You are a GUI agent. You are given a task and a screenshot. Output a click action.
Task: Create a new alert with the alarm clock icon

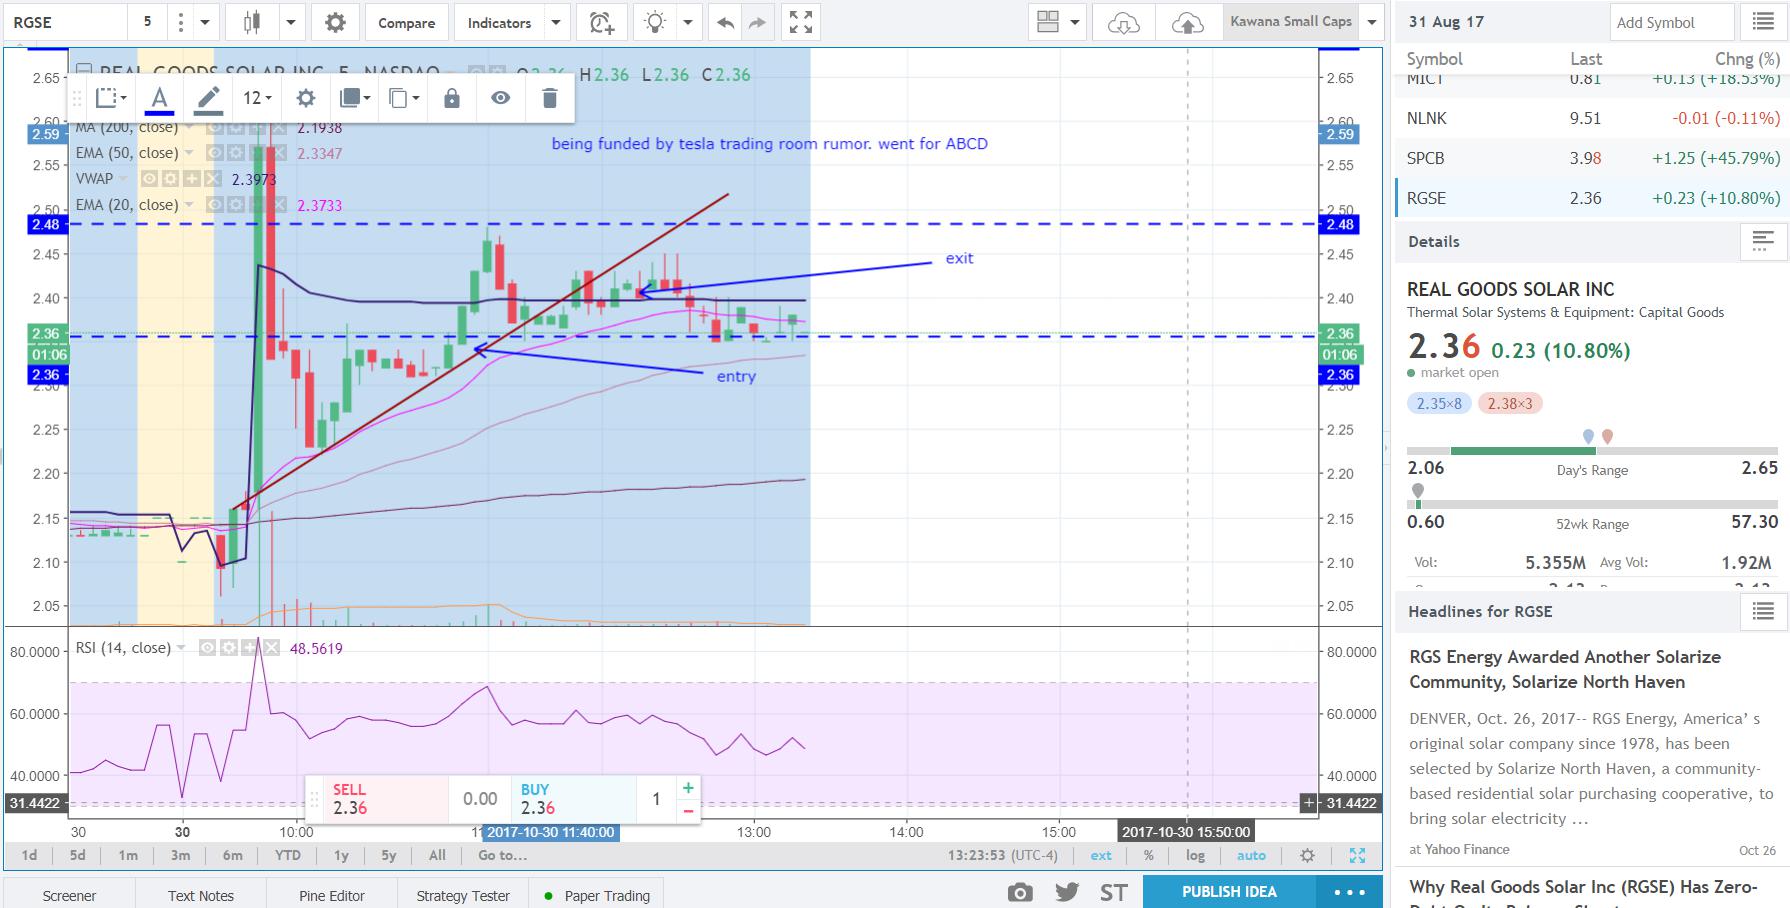tap(600, 22)
